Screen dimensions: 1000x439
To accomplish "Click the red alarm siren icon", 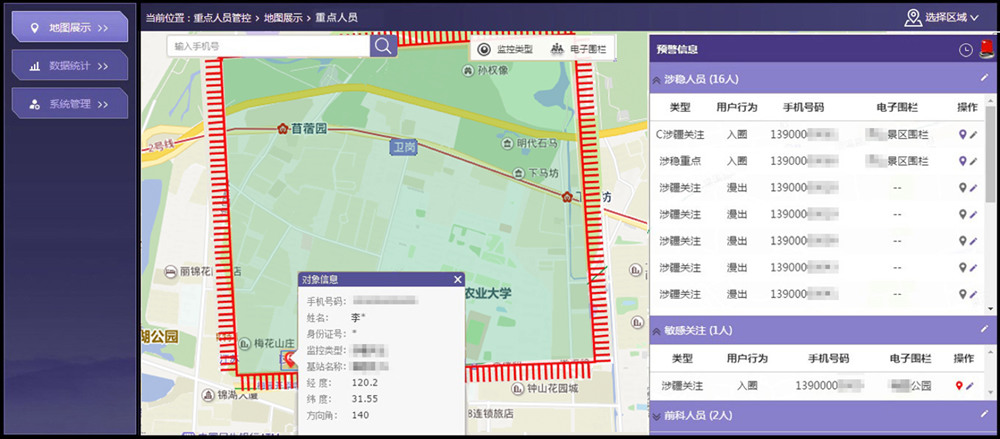I will [985, 49].
